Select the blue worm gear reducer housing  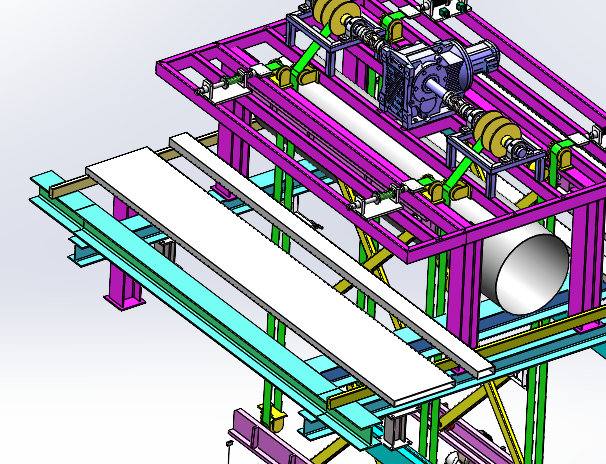click(423, 83)
